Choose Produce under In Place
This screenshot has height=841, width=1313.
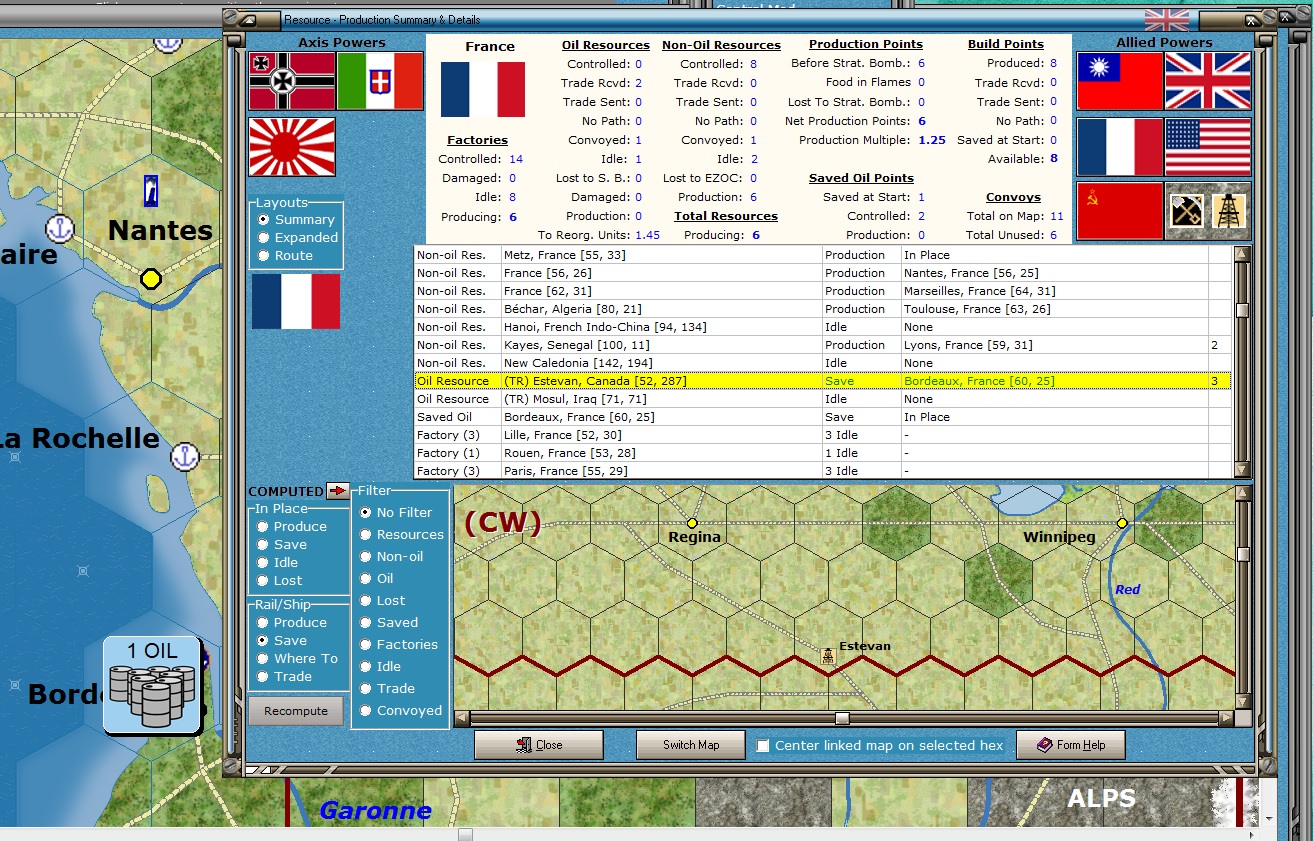263,526
